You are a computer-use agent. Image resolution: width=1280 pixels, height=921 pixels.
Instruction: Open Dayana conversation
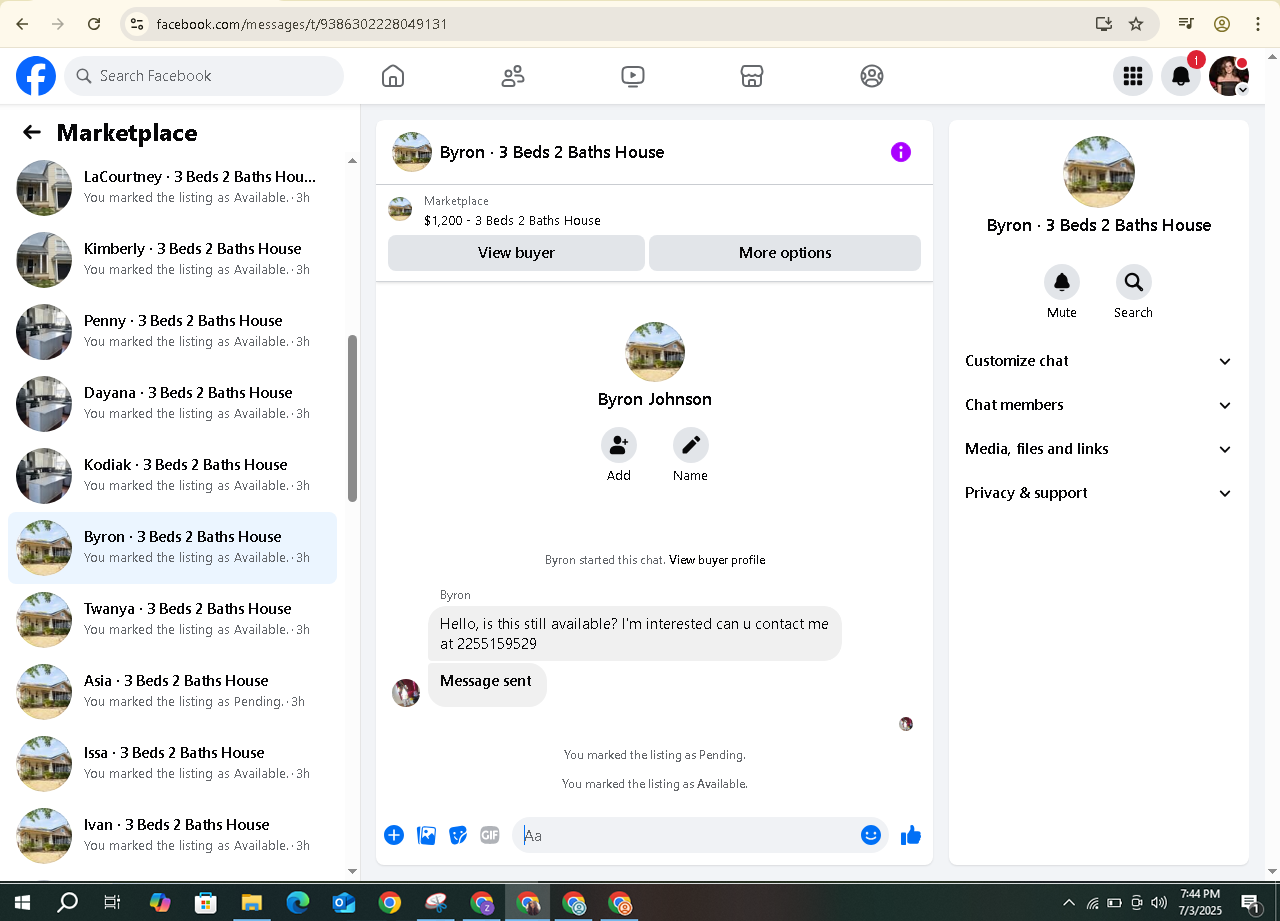pyautogui.click(x=172, y=403)
